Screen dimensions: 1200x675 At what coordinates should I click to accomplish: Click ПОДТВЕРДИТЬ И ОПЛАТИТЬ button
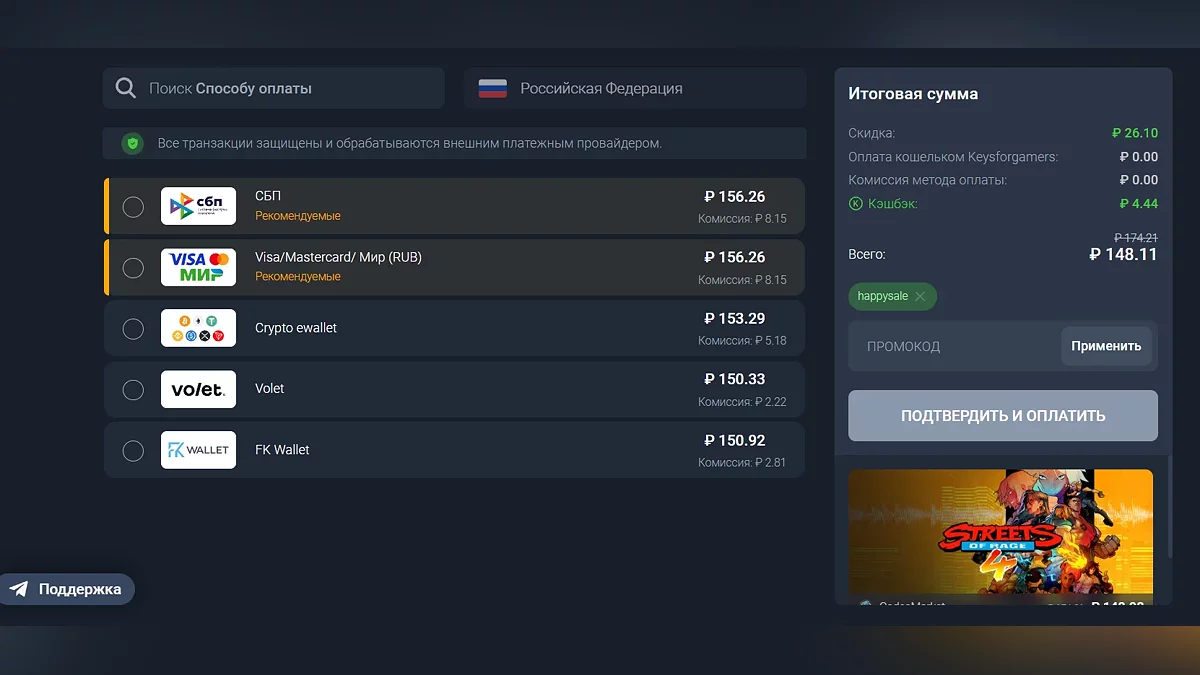[x=1002, y=415]
